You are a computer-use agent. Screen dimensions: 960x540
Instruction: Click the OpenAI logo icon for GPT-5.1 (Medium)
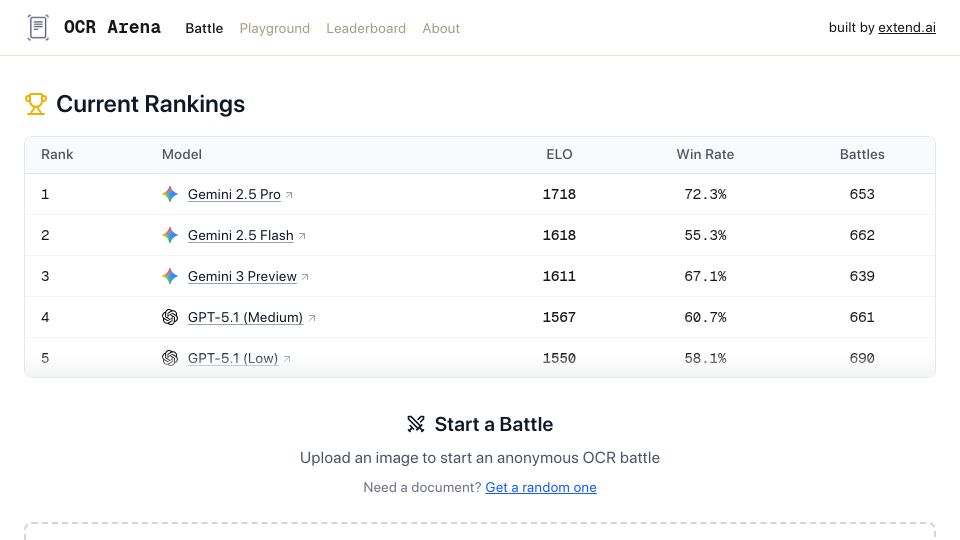[170, 317]
